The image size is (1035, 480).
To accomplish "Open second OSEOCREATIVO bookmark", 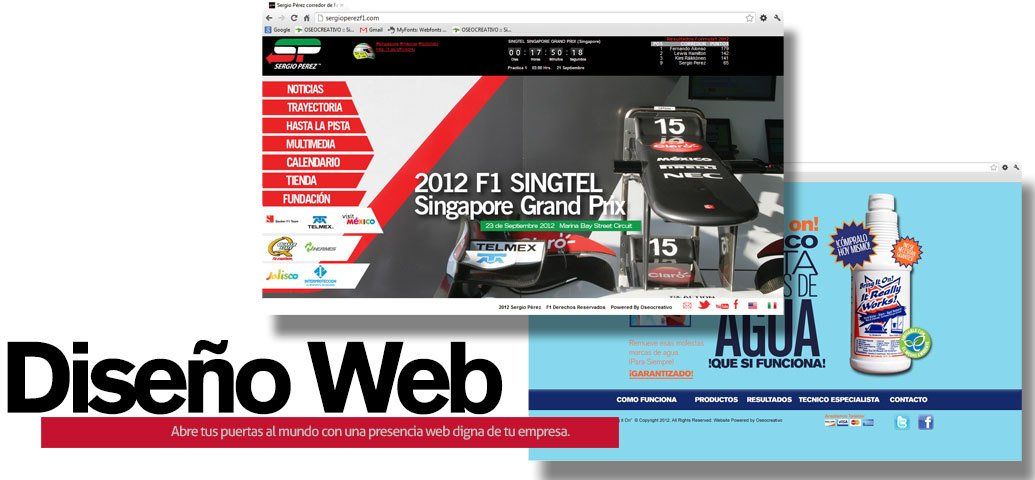I will [482, 30].
